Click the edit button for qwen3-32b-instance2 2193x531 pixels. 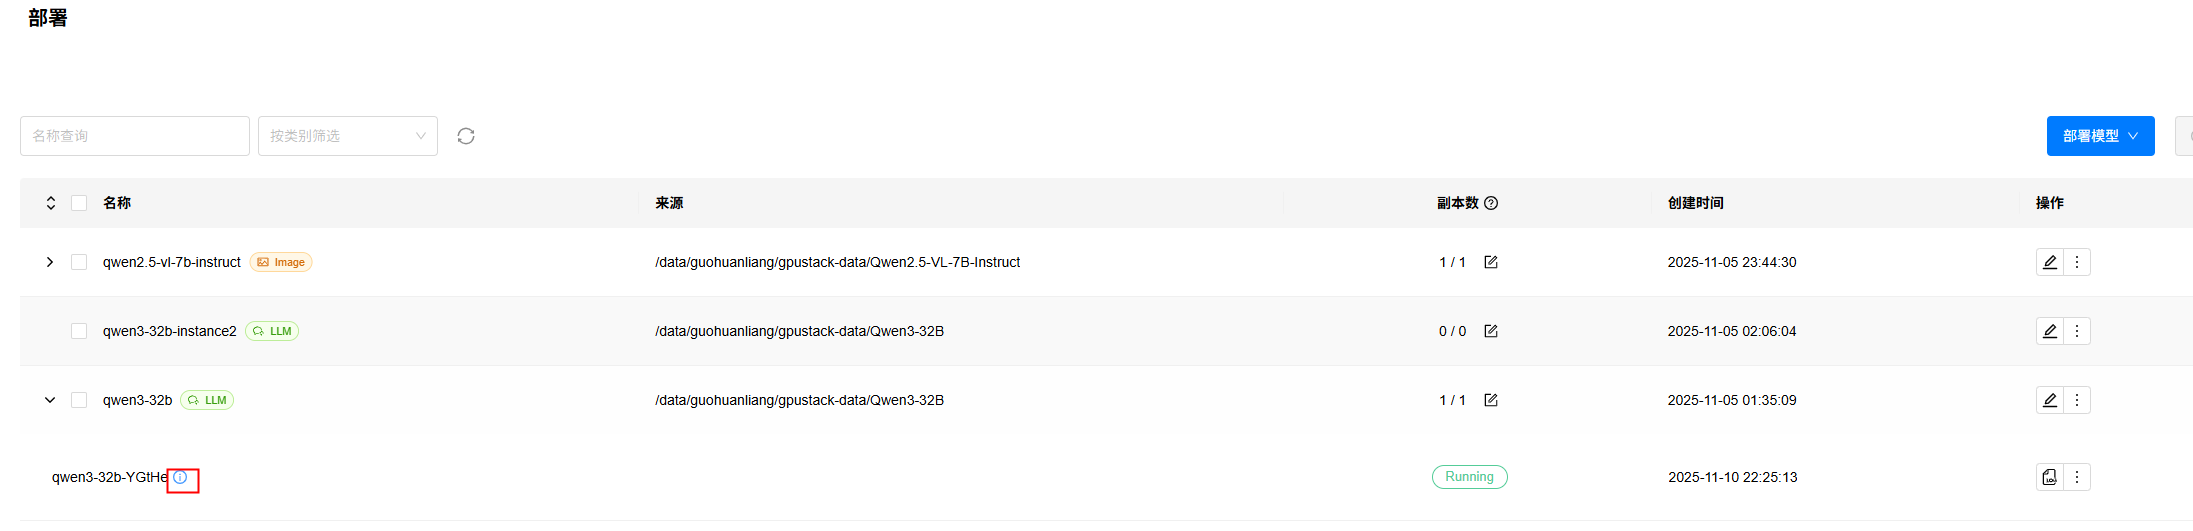[2050, 331]
